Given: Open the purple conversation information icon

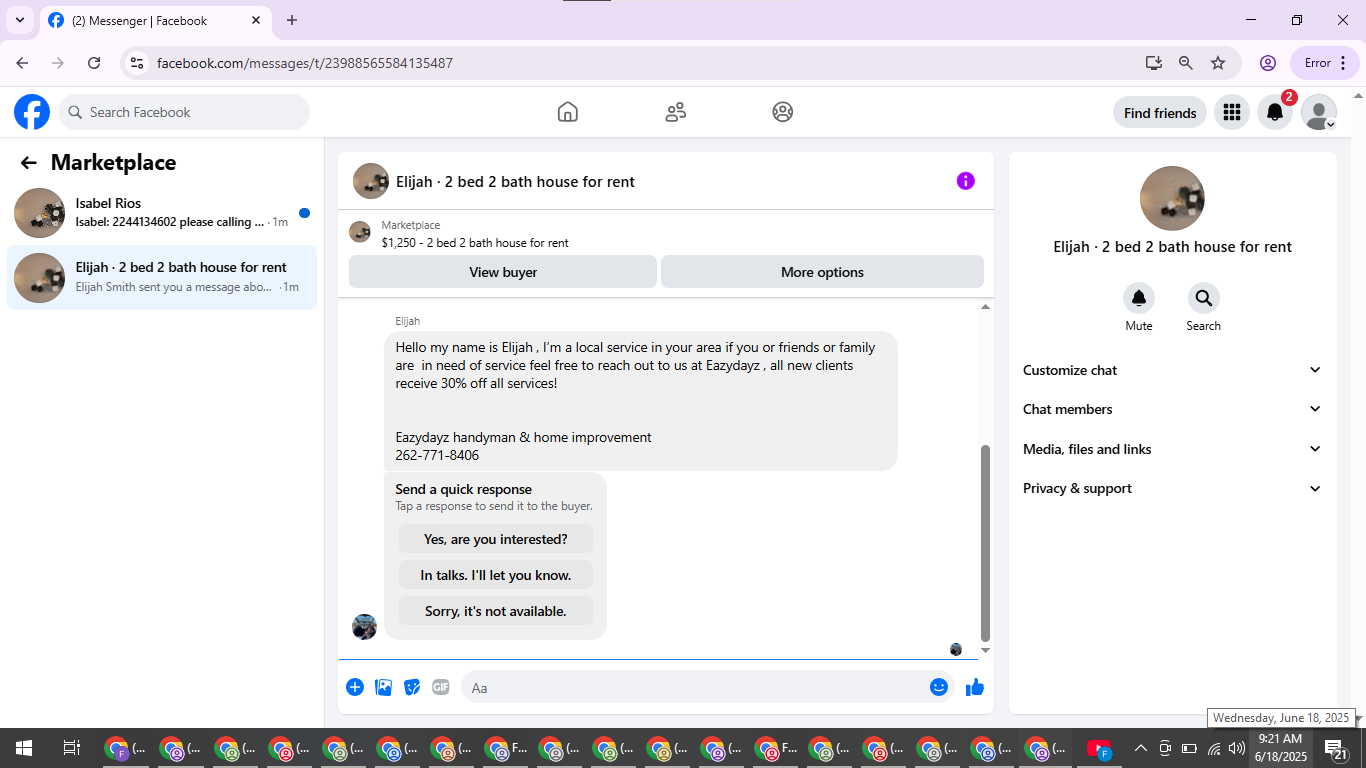Looking at the screenshot, I should coord(965,181).
